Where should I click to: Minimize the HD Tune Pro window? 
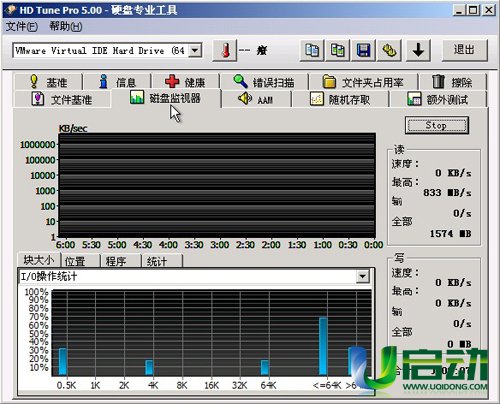tap(460, 10)
